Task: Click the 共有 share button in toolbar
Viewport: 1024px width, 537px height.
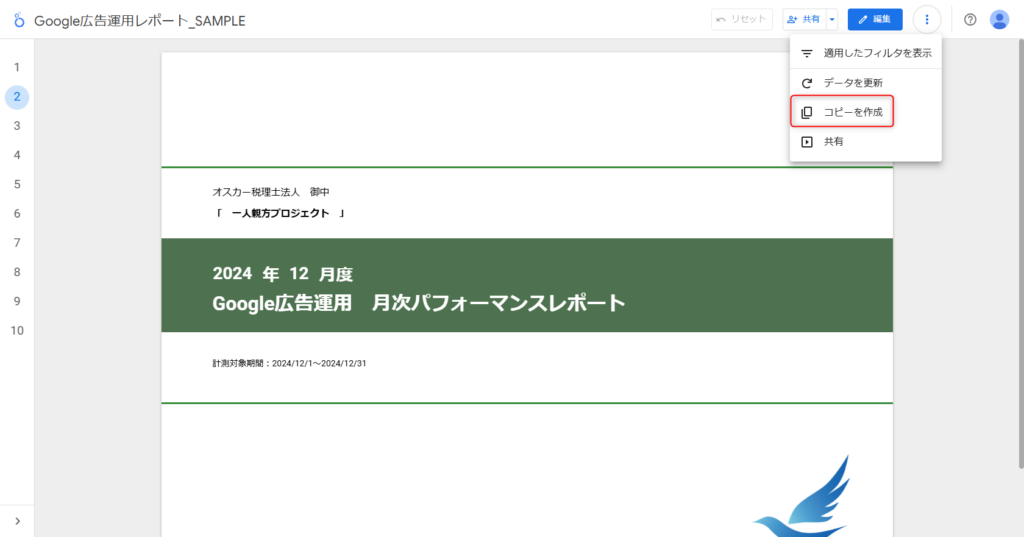Action: [x=804, y=20]
